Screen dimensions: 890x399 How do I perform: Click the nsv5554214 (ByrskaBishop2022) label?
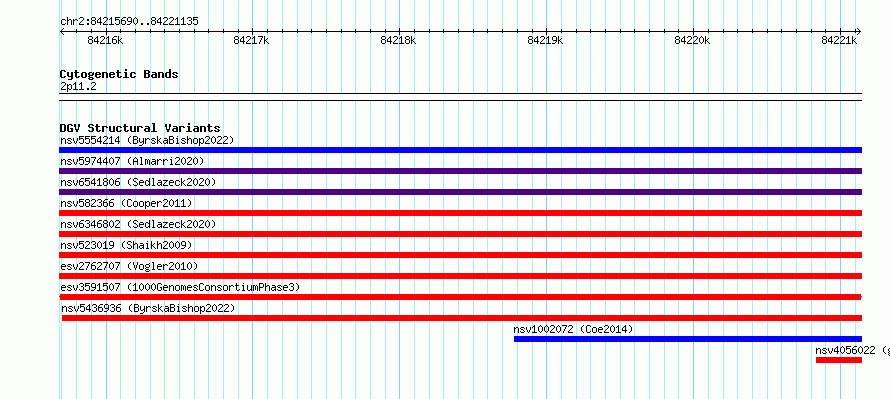147,140
